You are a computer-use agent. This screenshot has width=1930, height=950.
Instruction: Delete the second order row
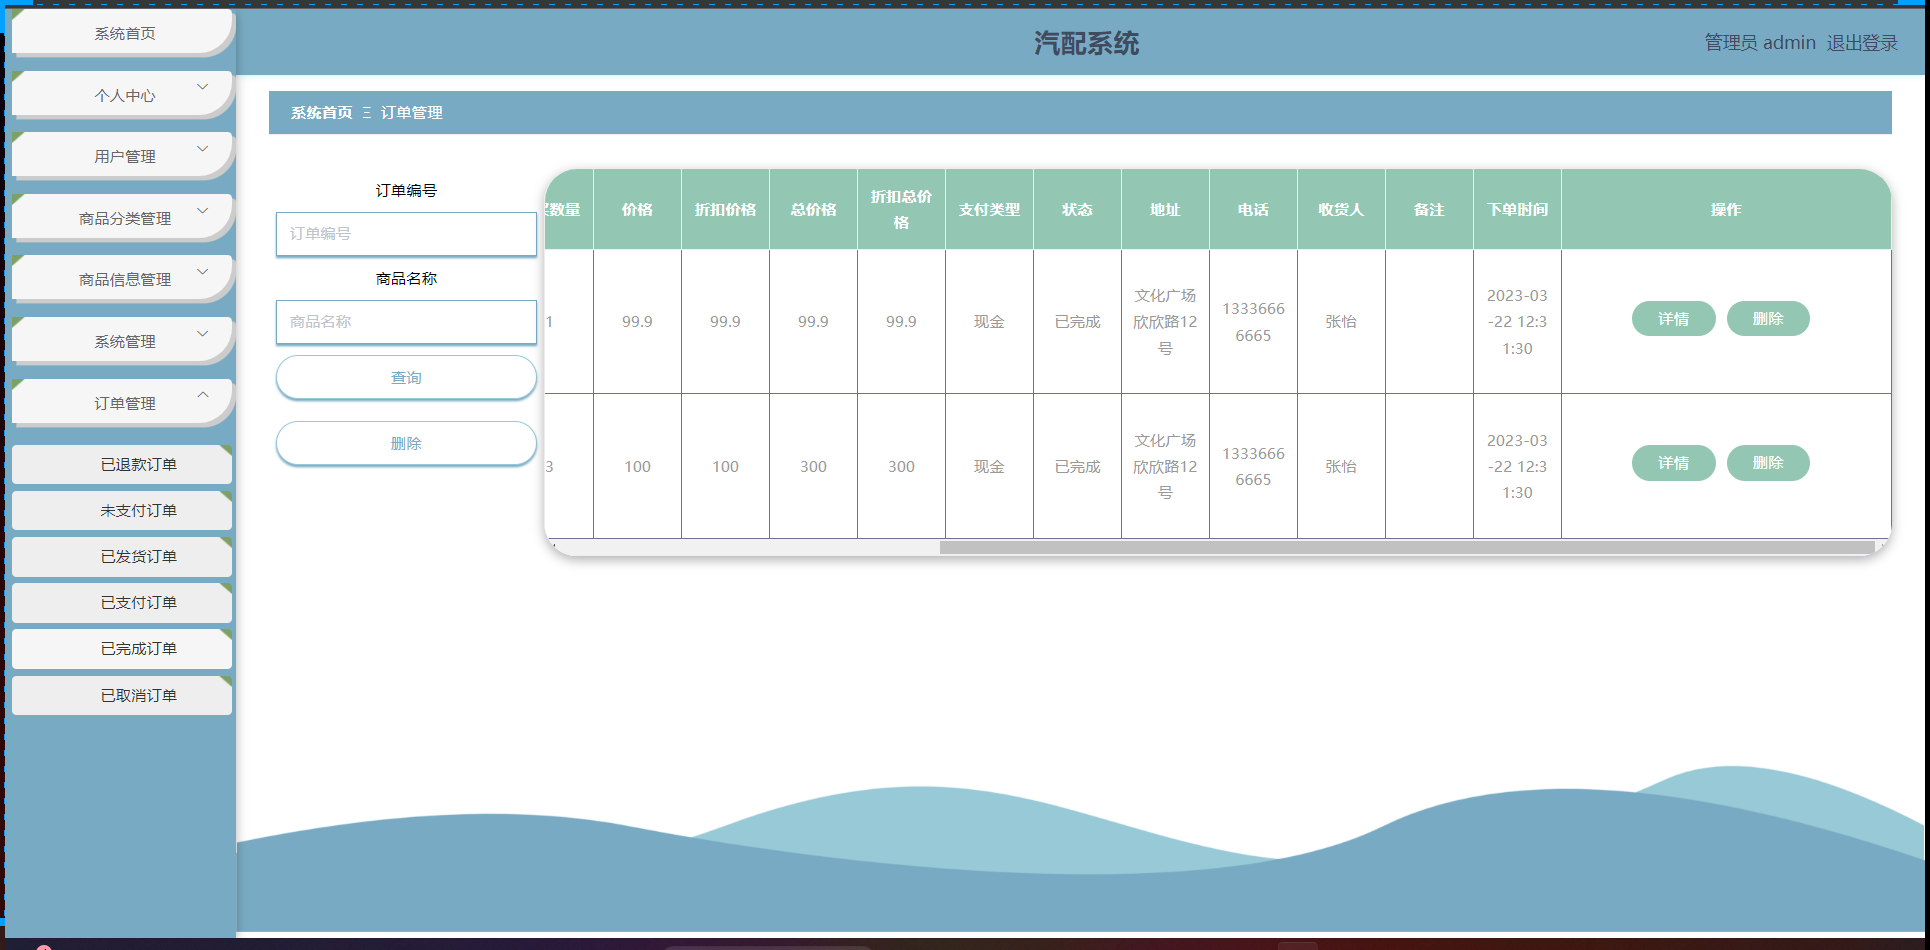tap(1767, 463)
